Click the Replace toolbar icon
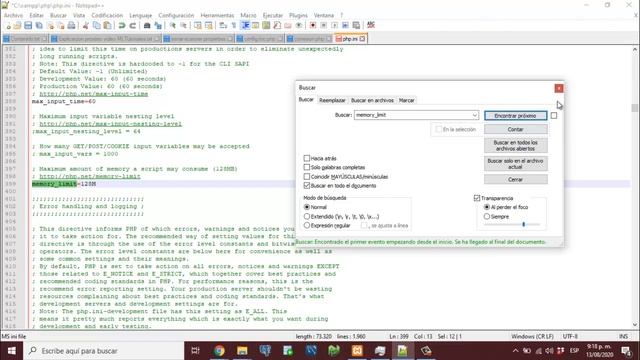This screenshot has height=360, width=640. (158, 25)
